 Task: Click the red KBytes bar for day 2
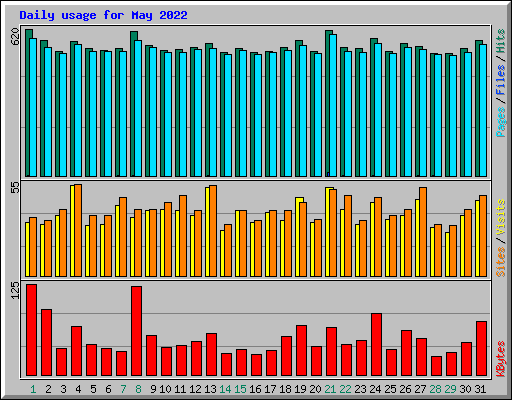tap(47, 342)
